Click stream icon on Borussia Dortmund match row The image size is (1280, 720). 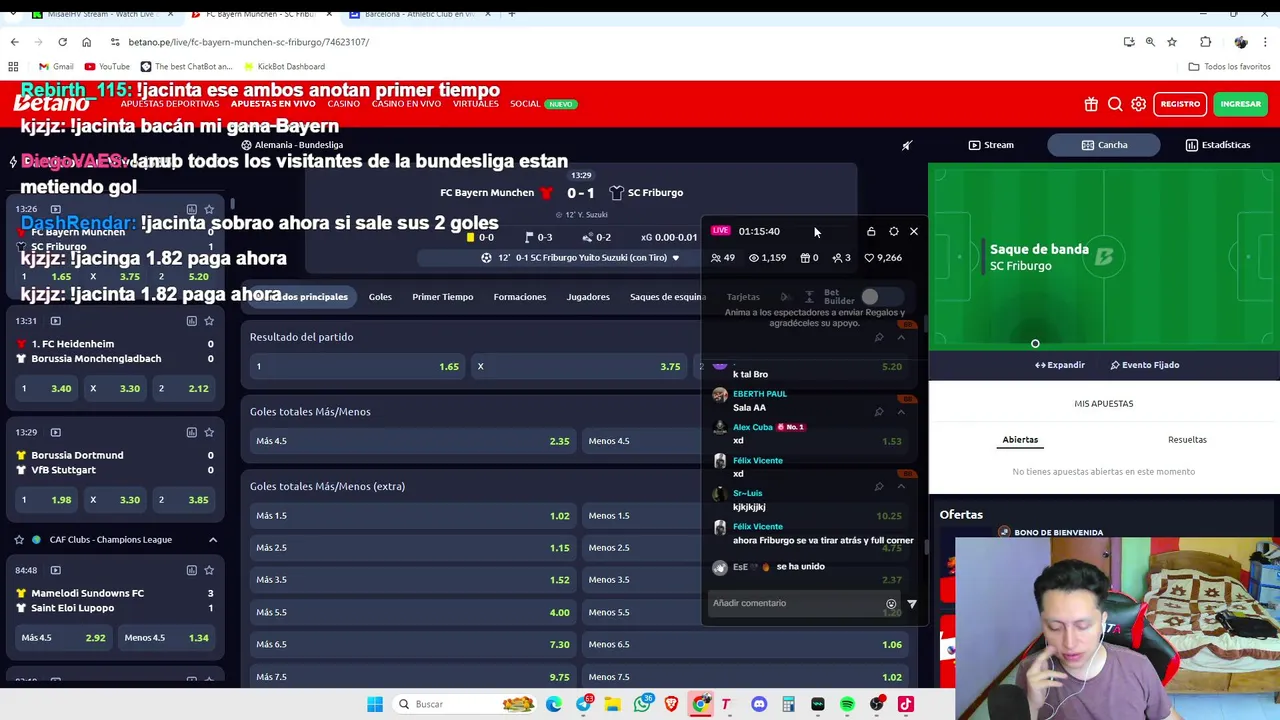(55, 432)
